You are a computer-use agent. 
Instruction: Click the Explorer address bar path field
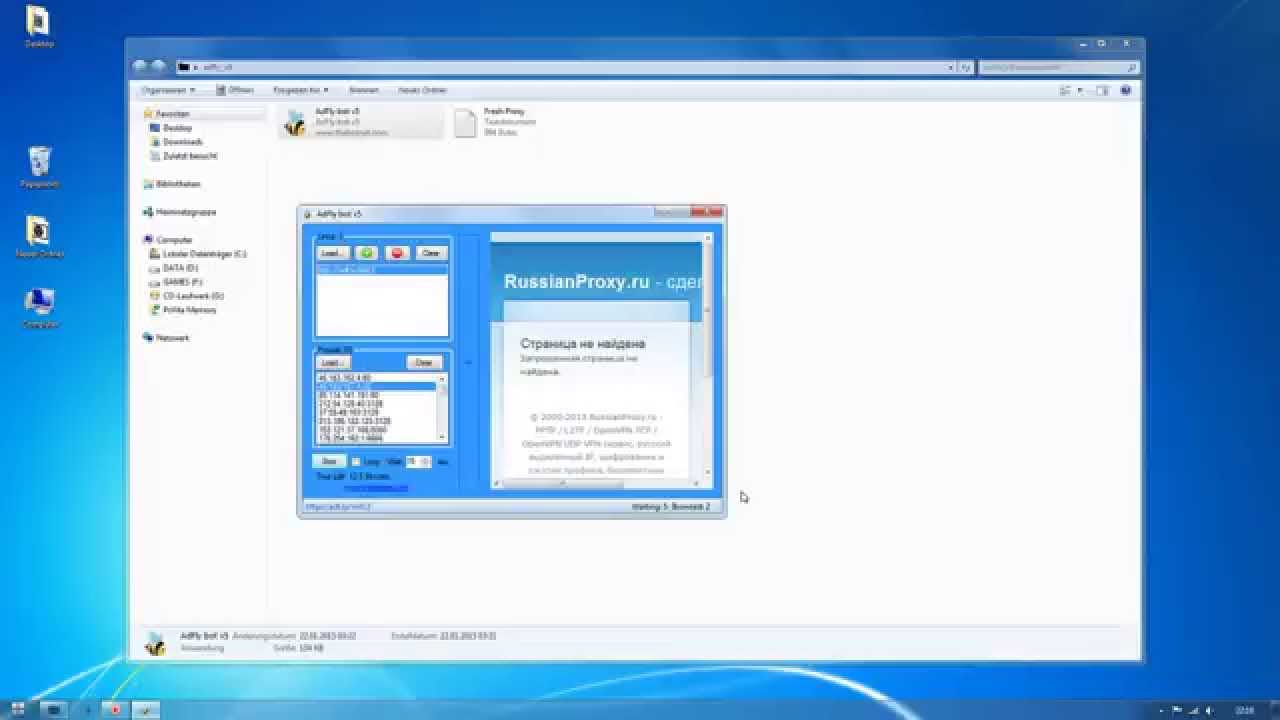[560, 67]
